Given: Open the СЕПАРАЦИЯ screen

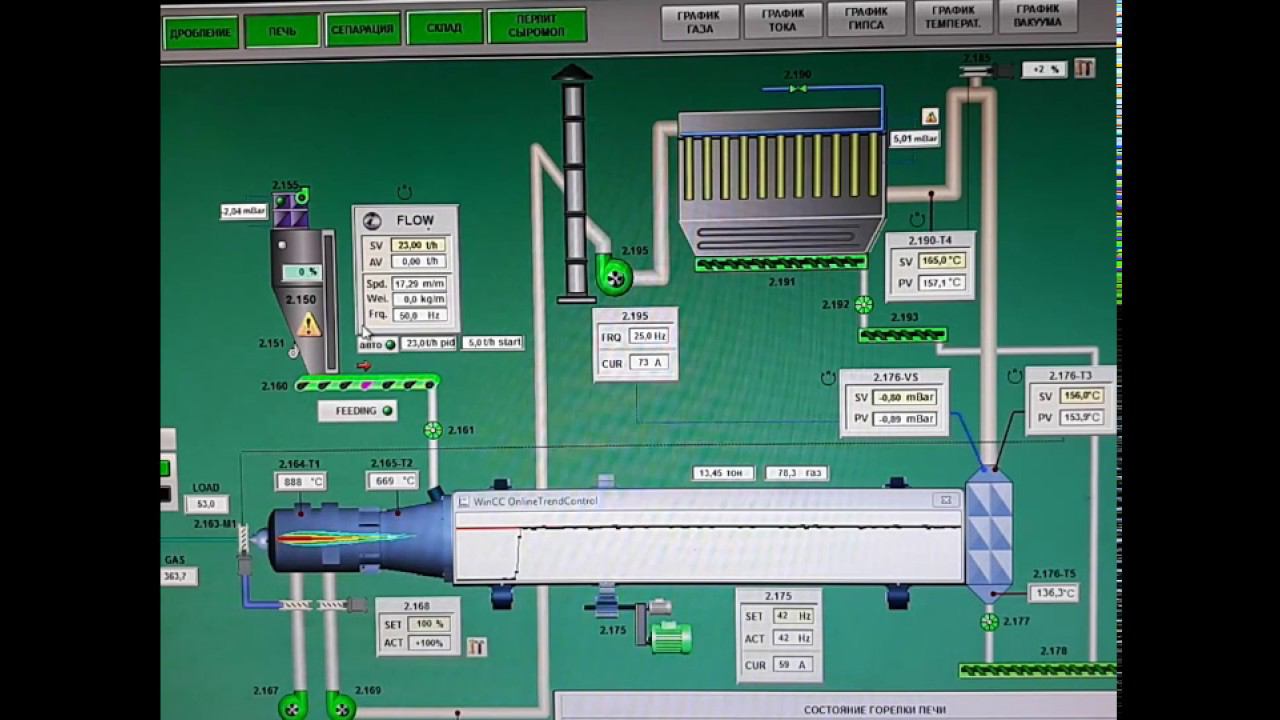Looking at the screenshot, I should point(362,29).
